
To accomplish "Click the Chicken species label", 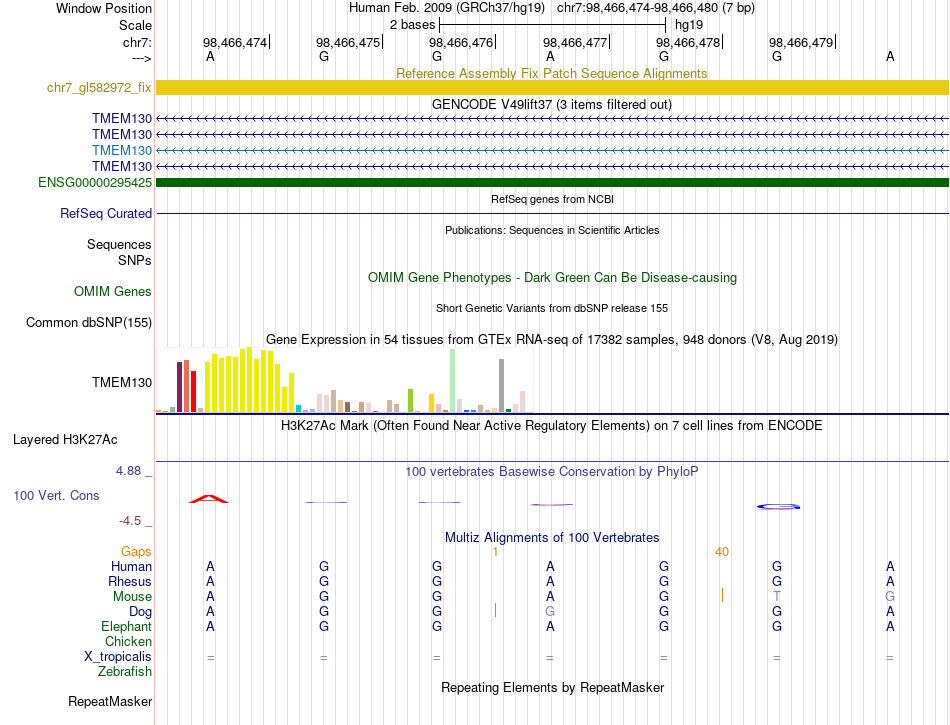I will pos(128,641).
